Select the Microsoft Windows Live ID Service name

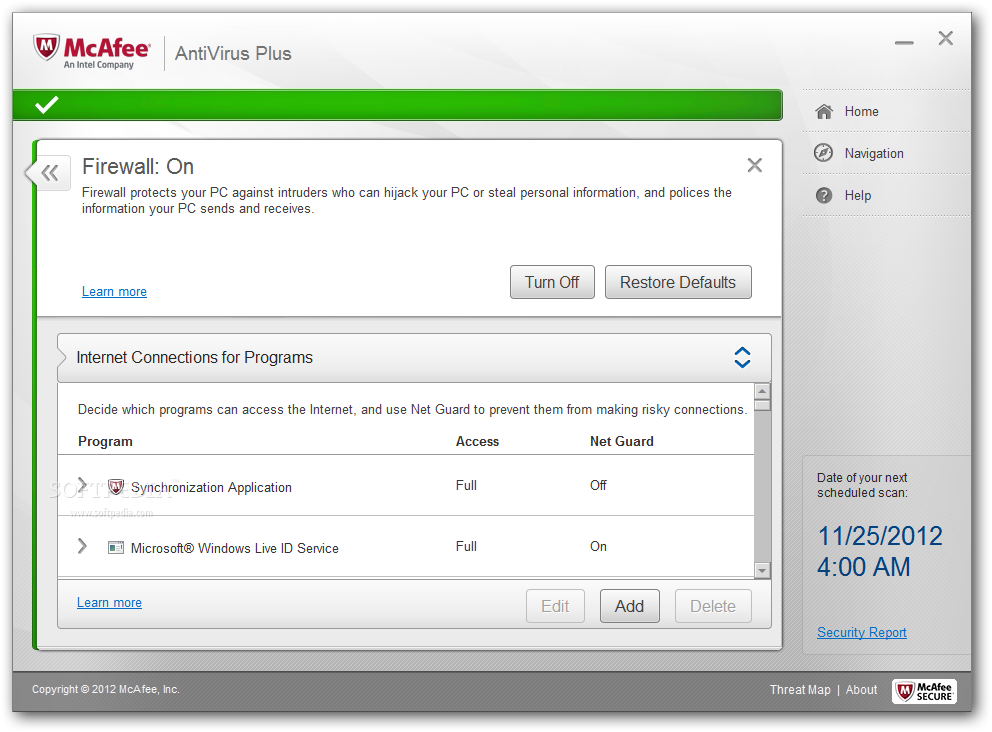(235, 549)
